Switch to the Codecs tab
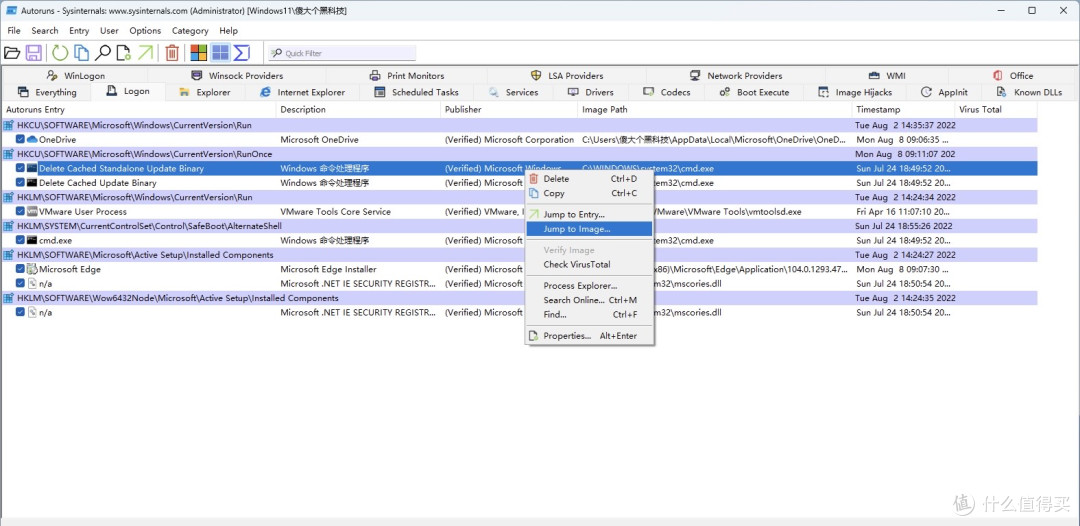1080x526 pixels. tap(666, 92)
